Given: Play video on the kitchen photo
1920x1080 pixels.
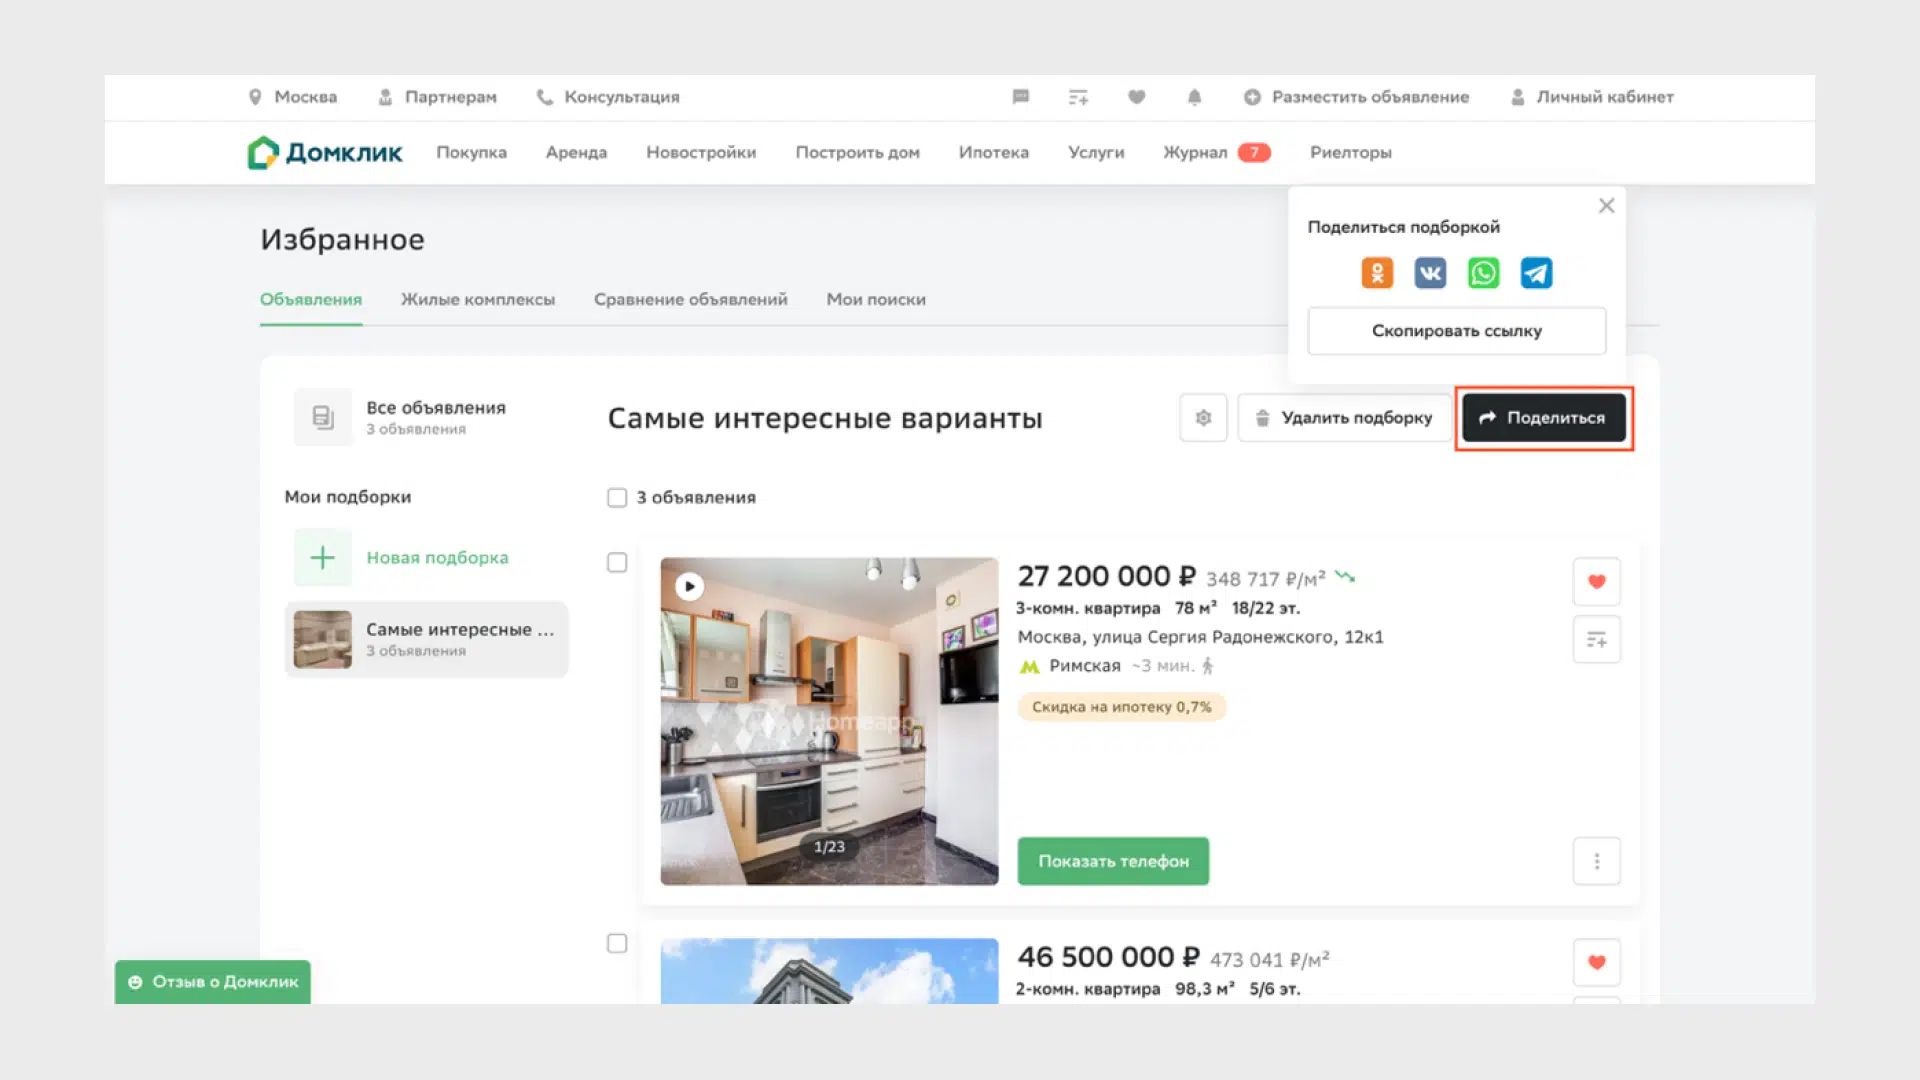Looking at the screenshot, I should [689, 587].
